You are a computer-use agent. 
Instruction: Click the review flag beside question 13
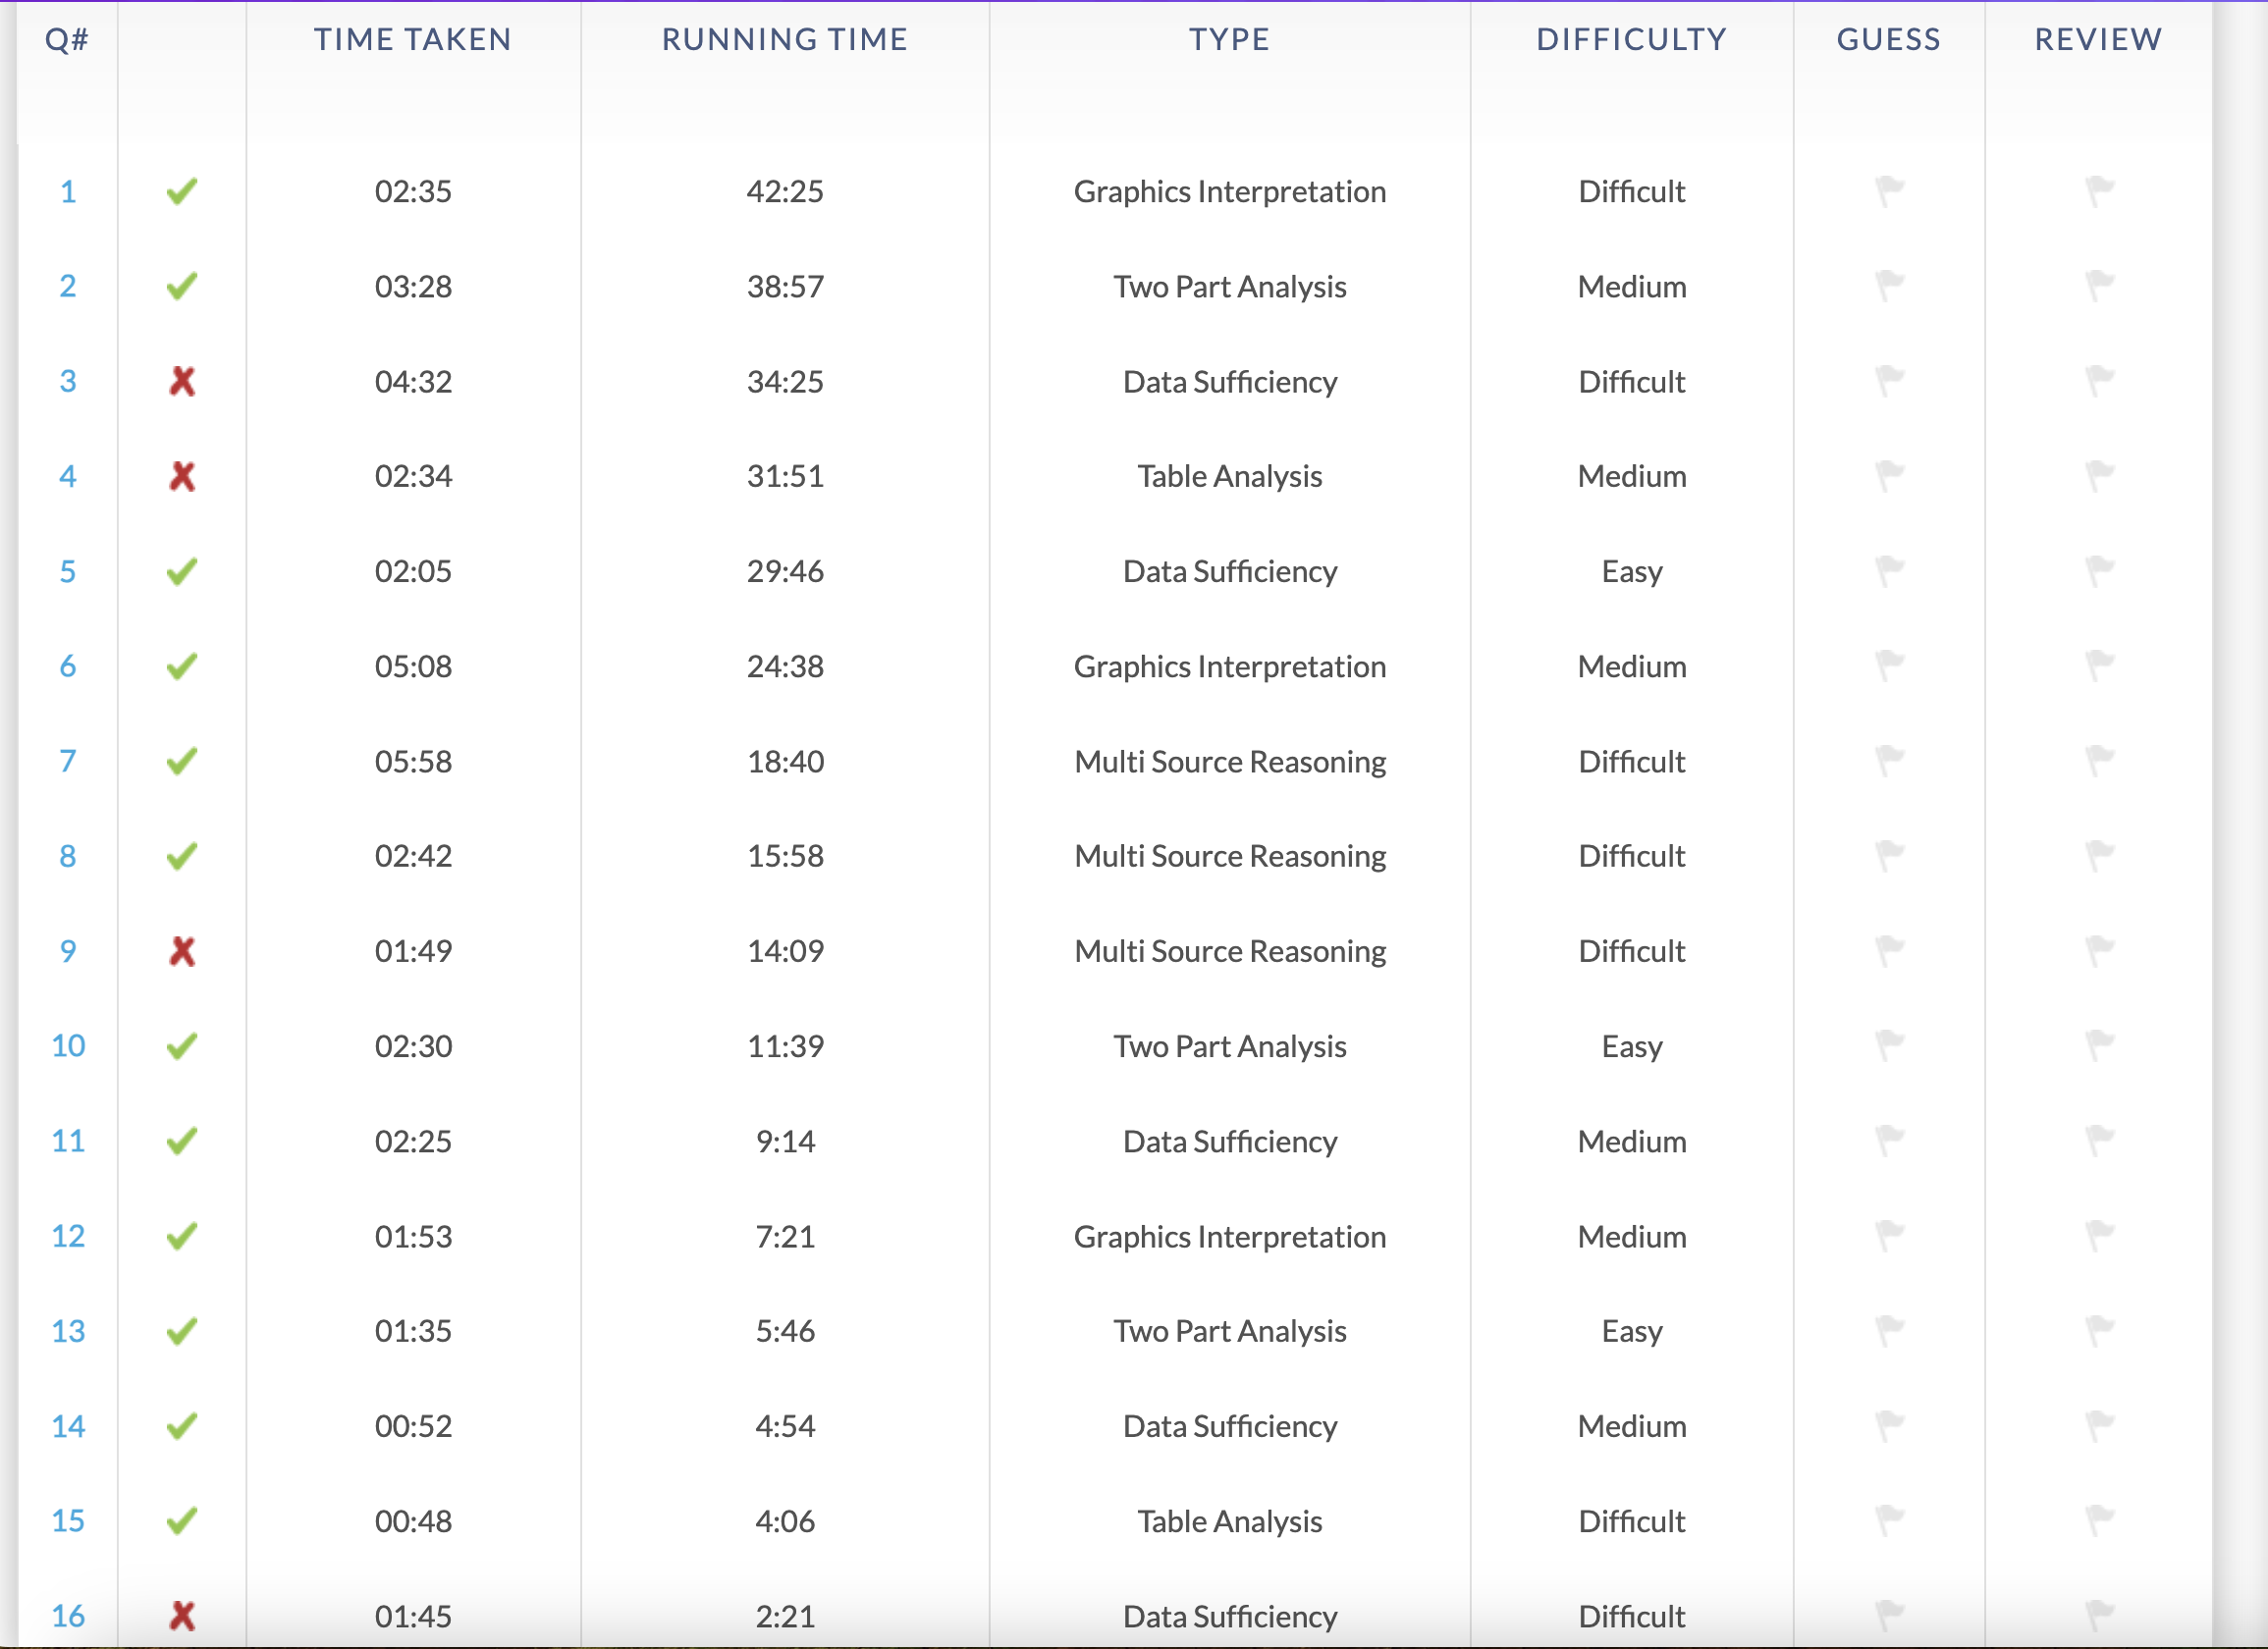pyautogui.click(x=2097, y=1330)
